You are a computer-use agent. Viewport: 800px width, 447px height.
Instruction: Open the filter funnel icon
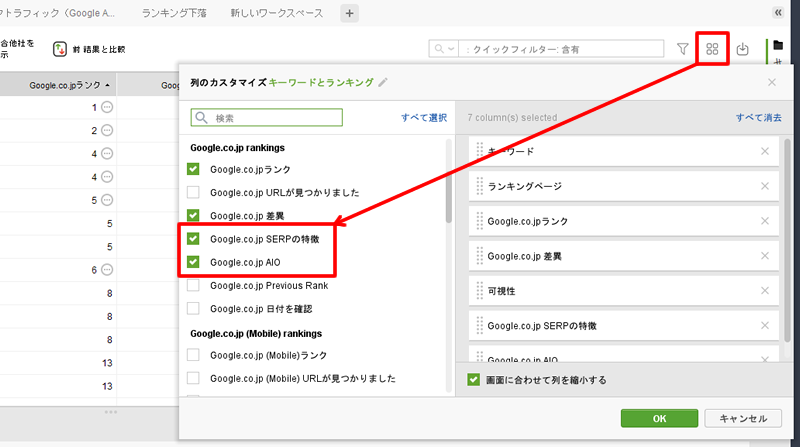(683, 48)
